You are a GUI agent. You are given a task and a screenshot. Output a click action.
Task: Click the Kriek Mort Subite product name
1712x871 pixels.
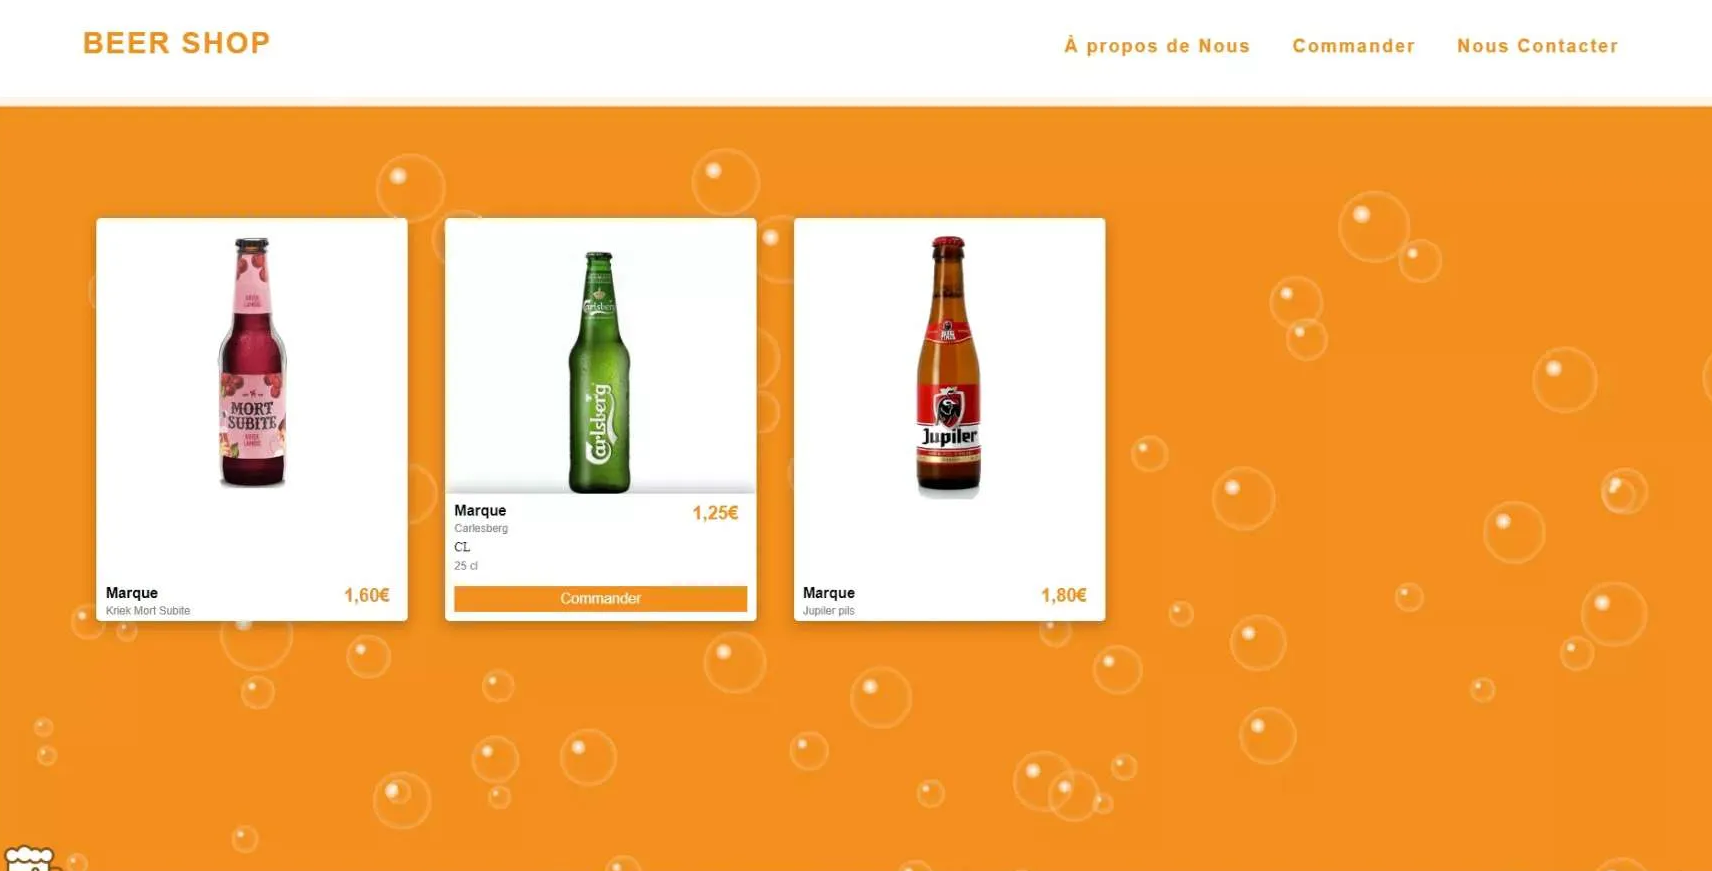(x=148, y=611)
